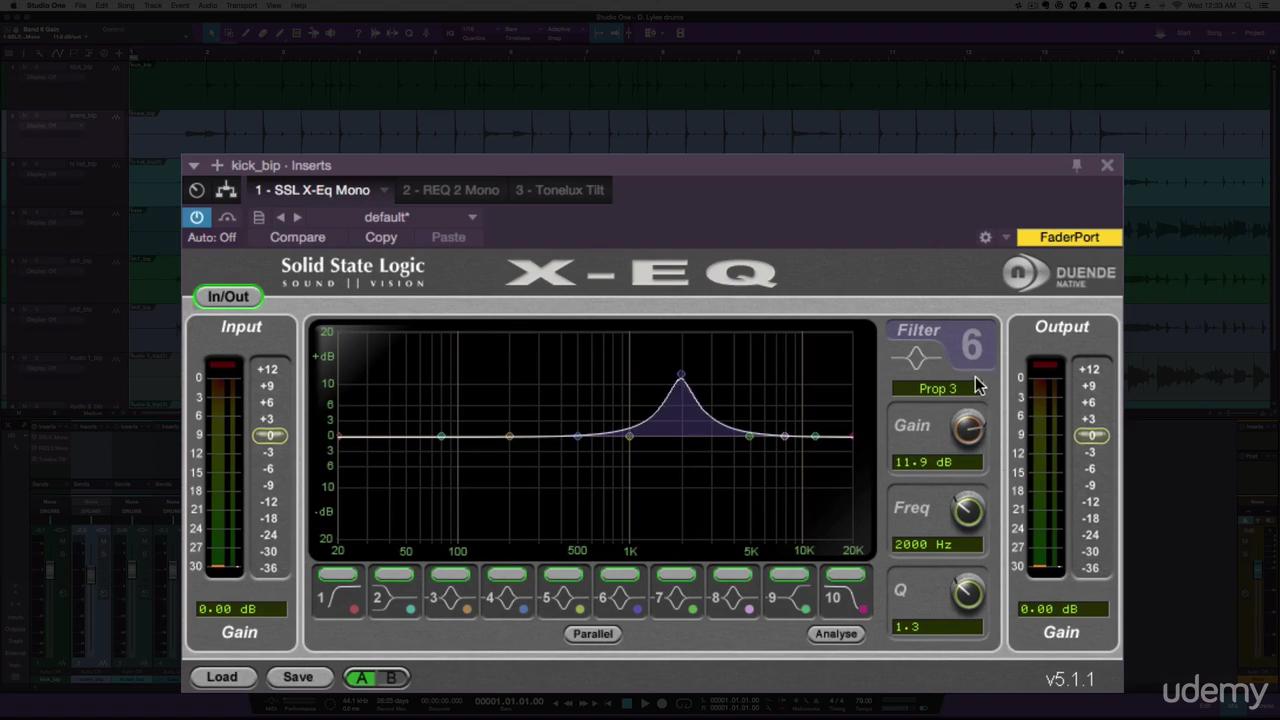Open the Prop 3 filter type selector
The width and height of the screenshot is (1280, 720).
937,388
